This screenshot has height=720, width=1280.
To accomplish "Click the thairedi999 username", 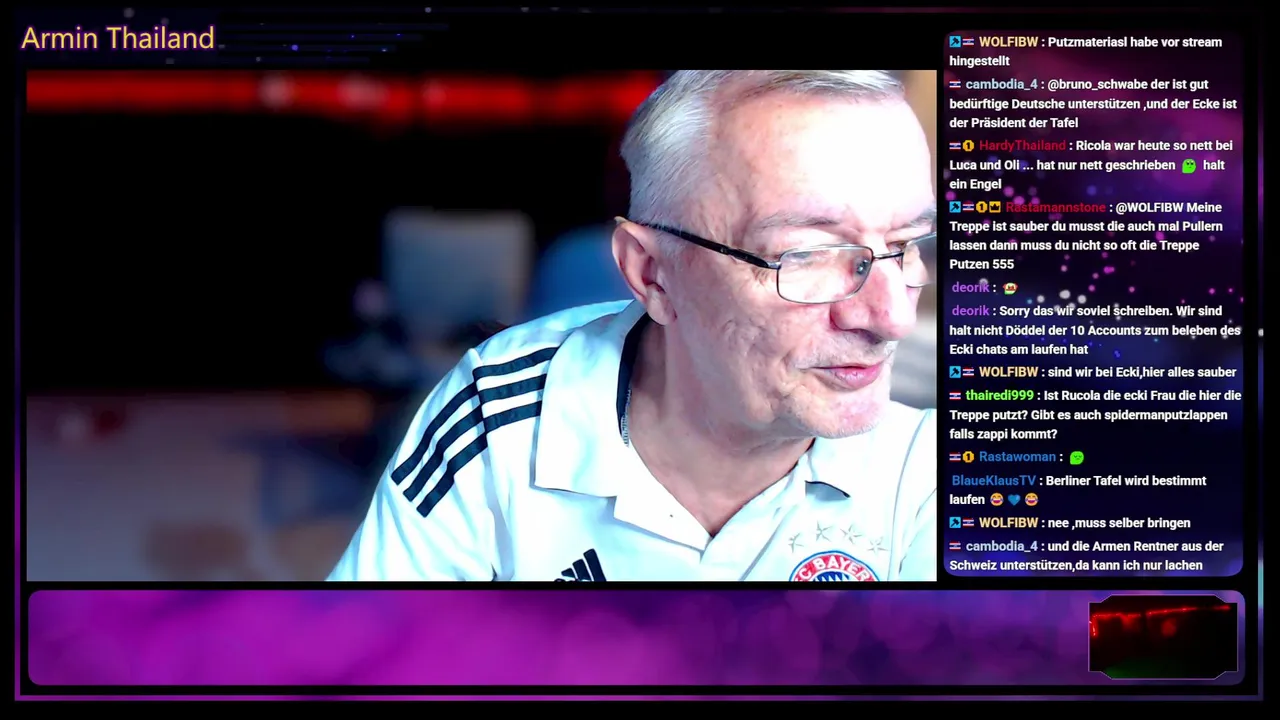I will tap(1001, 396).
